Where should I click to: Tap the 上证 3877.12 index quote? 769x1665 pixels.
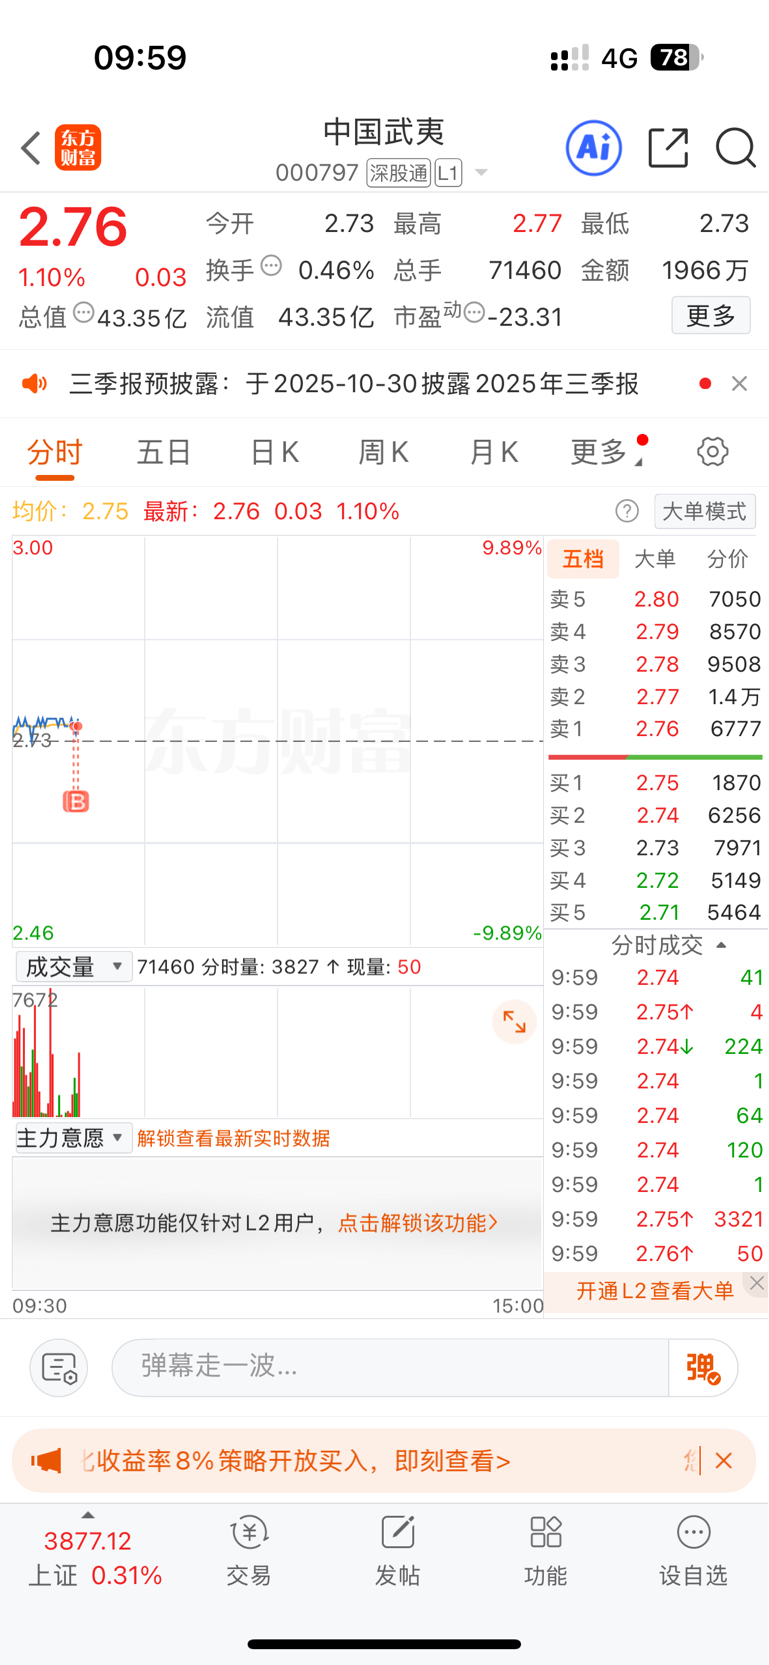coord(95,1558)
